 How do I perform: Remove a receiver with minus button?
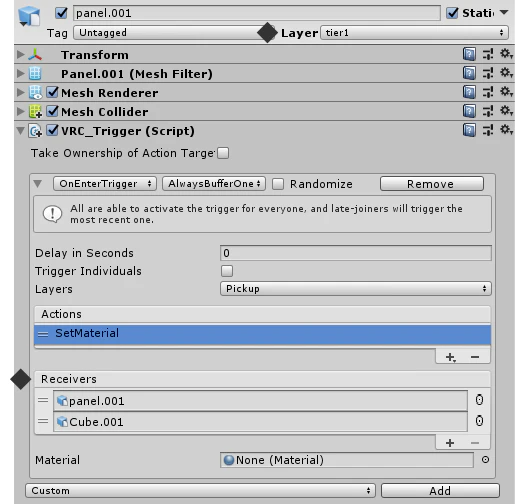(x=475, y=443)
